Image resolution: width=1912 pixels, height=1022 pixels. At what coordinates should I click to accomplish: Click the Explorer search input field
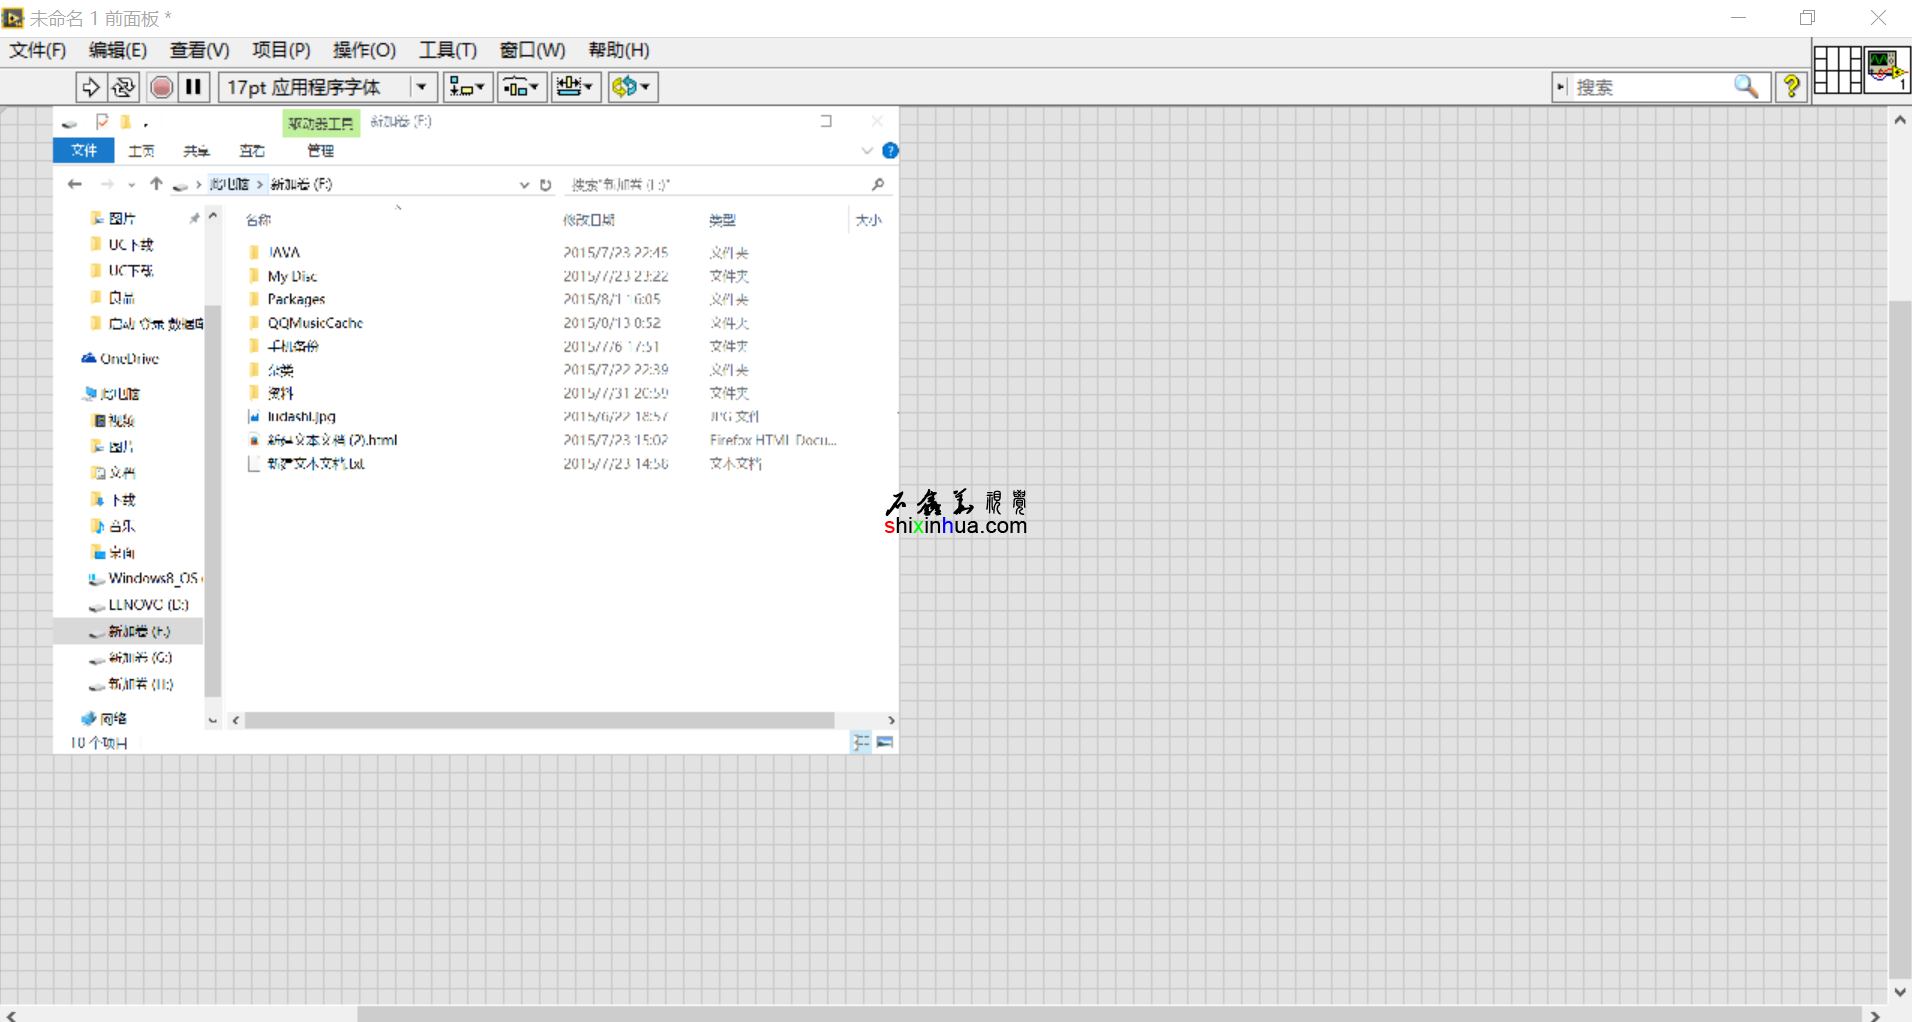715,185
